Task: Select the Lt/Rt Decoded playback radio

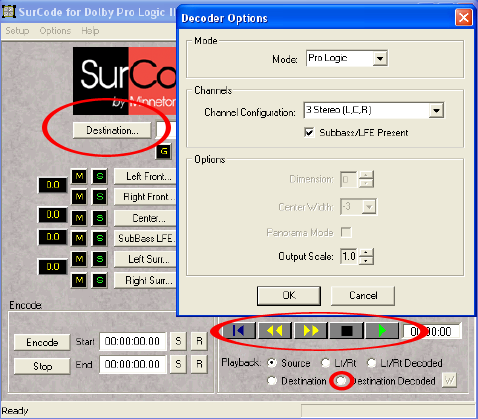Action: 371,363
